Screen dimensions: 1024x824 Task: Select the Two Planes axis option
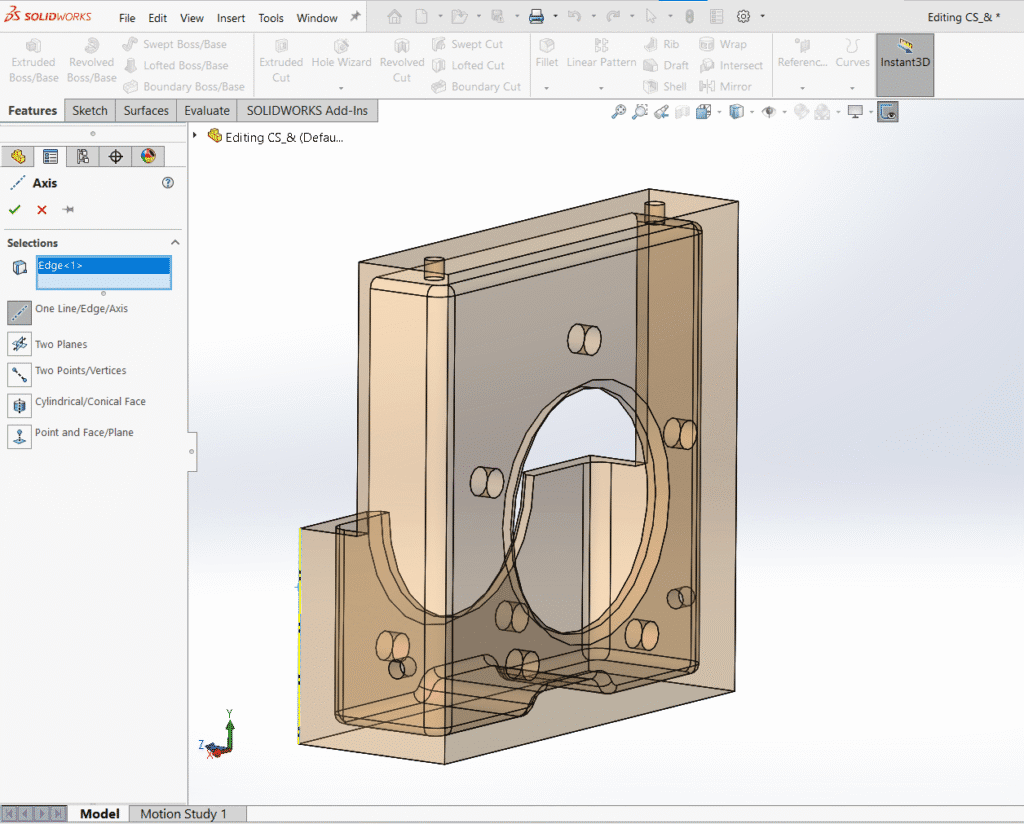pos(20,343)
